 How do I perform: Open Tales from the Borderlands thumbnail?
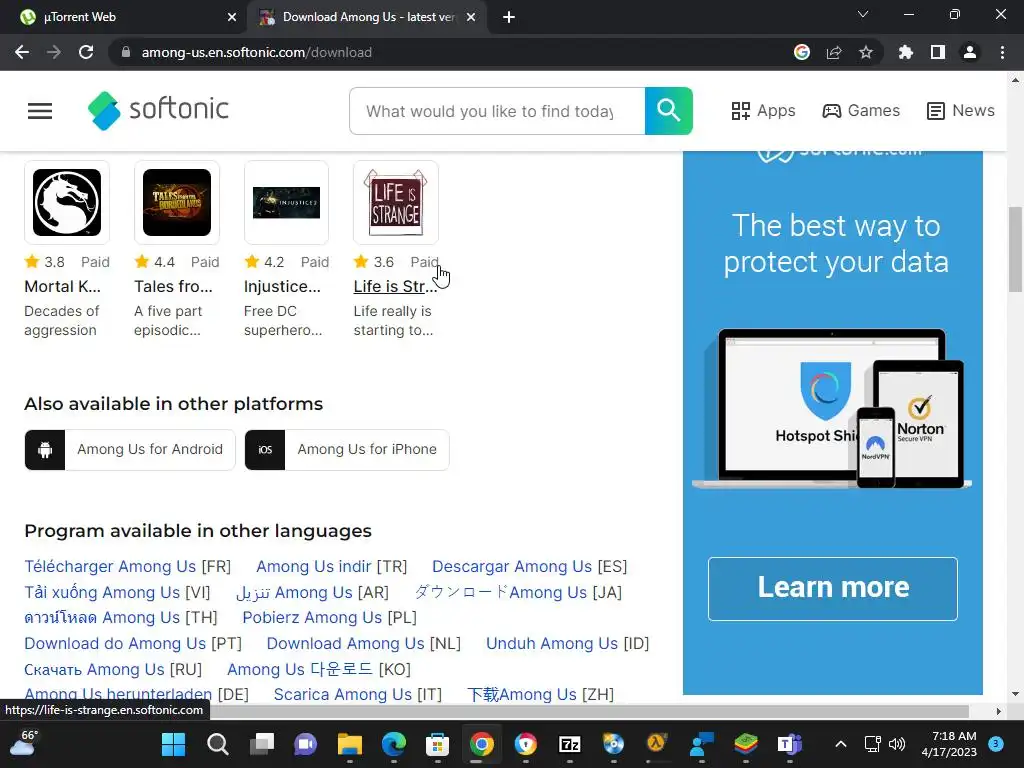[177, 202]
